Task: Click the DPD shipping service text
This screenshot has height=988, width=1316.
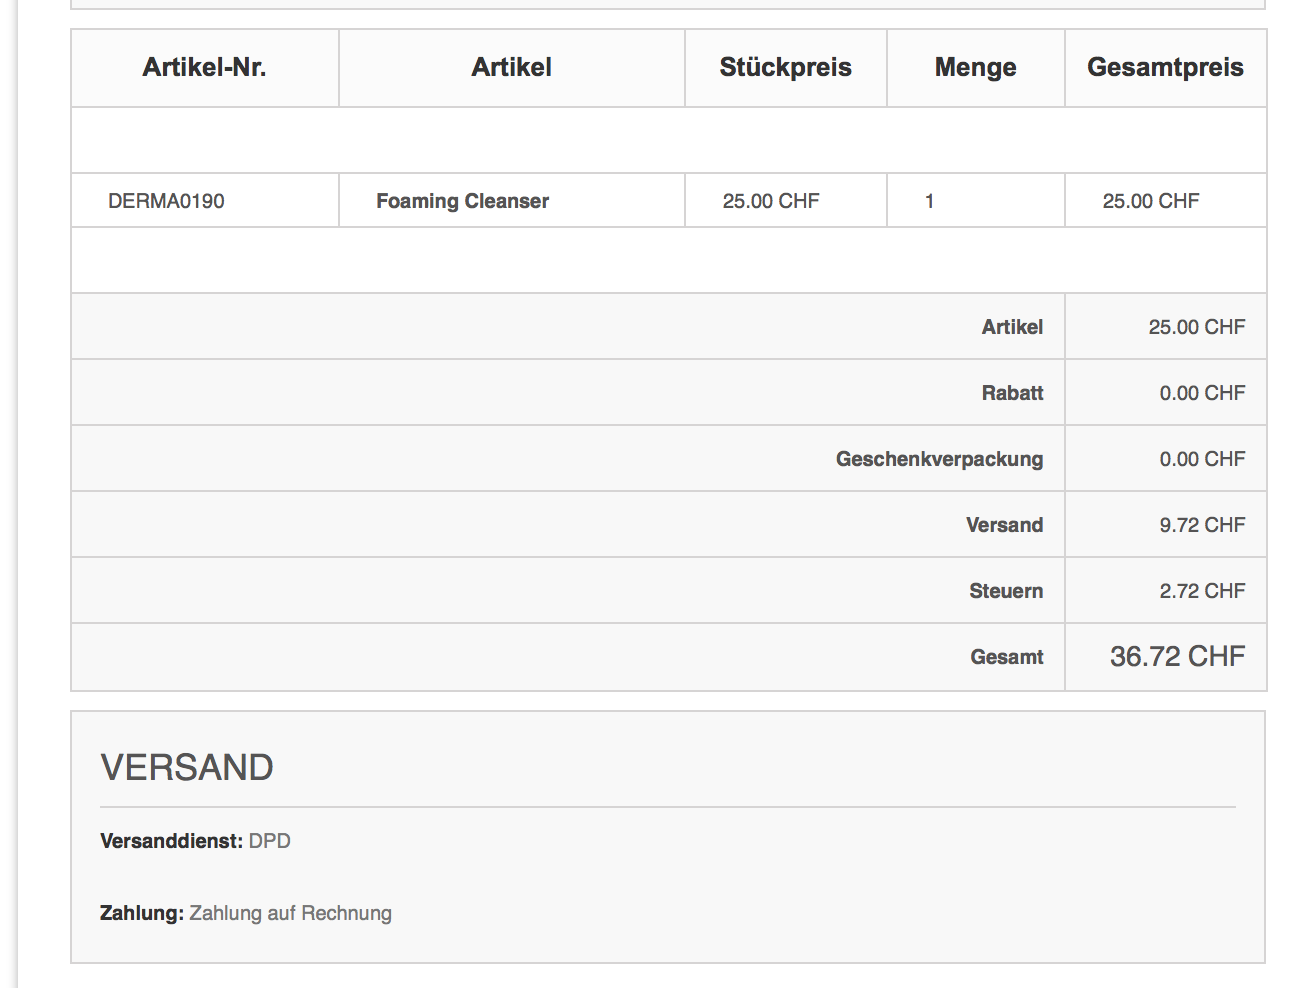Action: point(270,841)
